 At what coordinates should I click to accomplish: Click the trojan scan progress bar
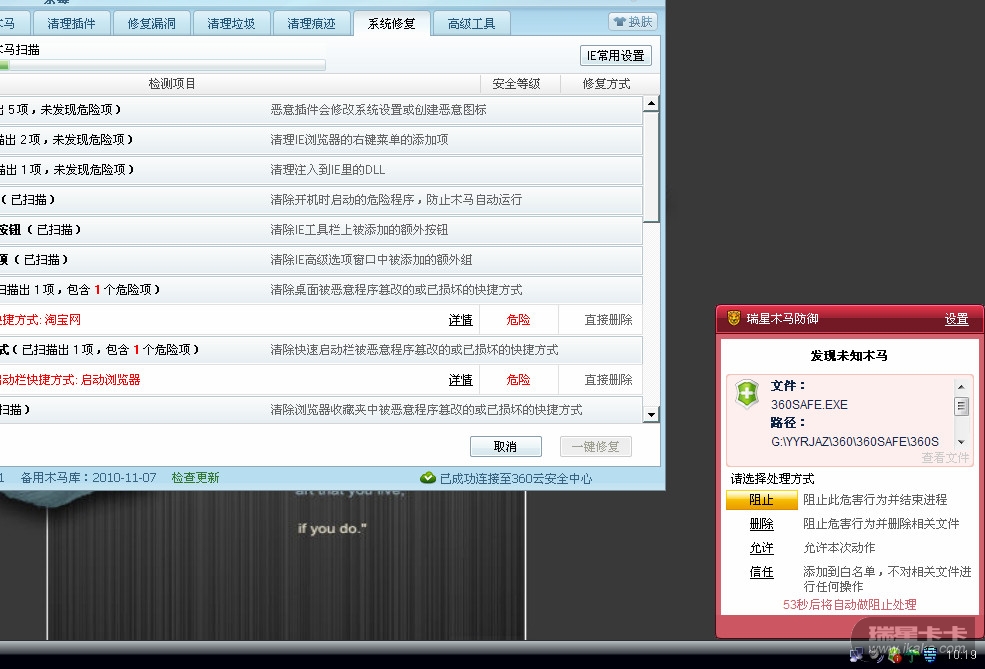[163, 65]
